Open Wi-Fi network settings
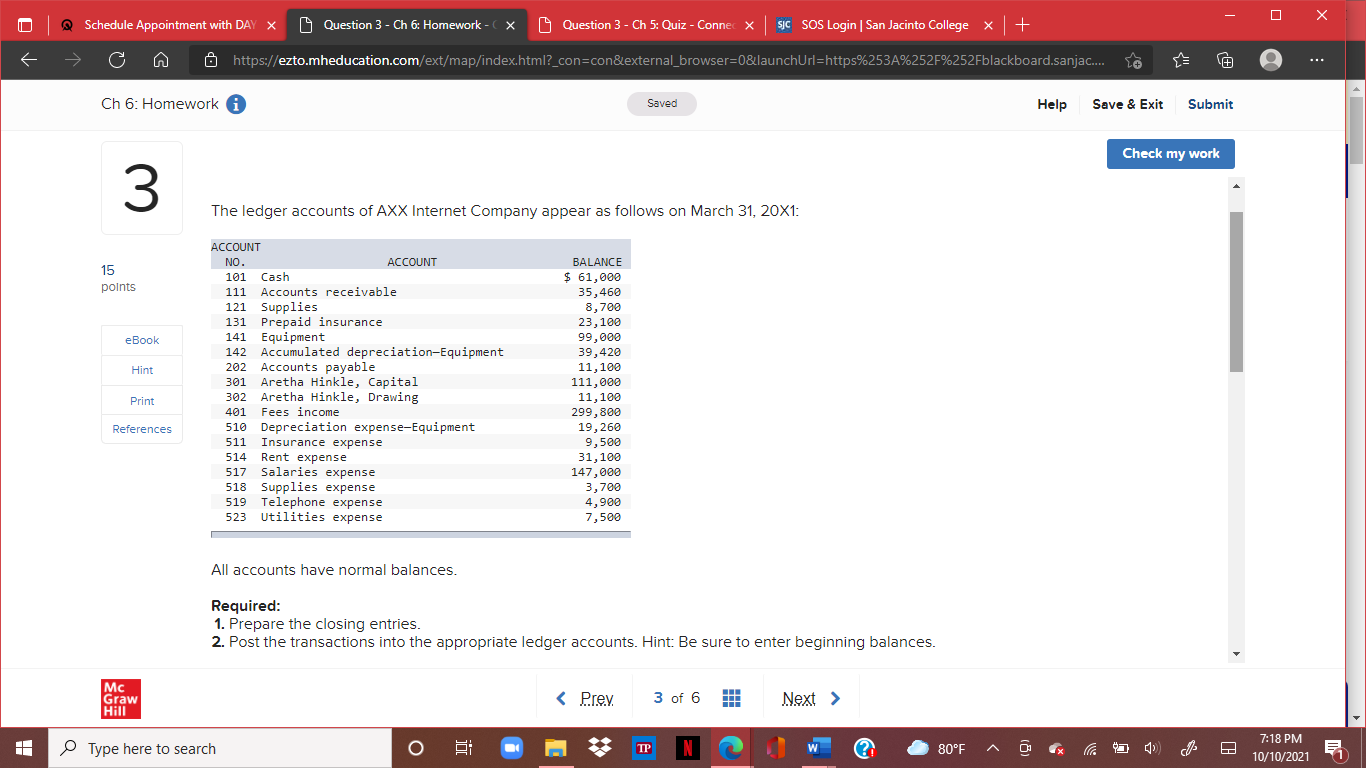Screen dimensions: 1366x768 point(1088,748)
